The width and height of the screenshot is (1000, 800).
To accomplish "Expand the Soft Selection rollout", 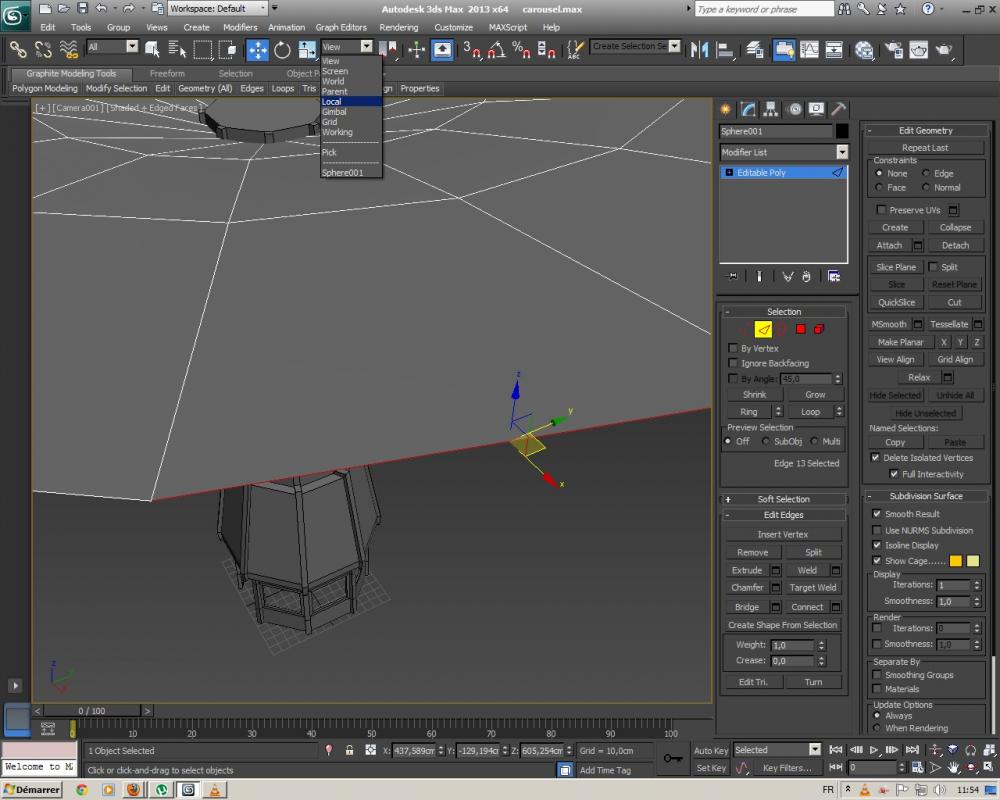I will [x=783, y=499].
